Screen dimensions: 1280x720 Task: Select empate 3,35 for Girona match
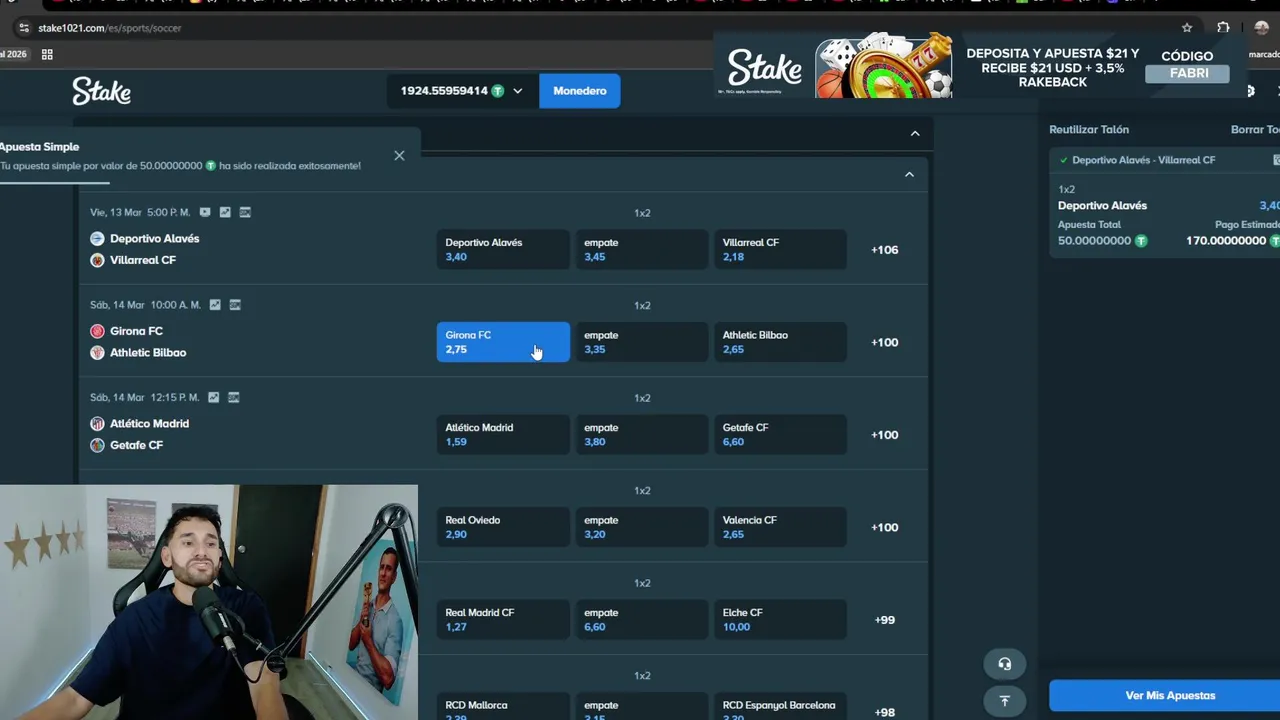(641, 342)
